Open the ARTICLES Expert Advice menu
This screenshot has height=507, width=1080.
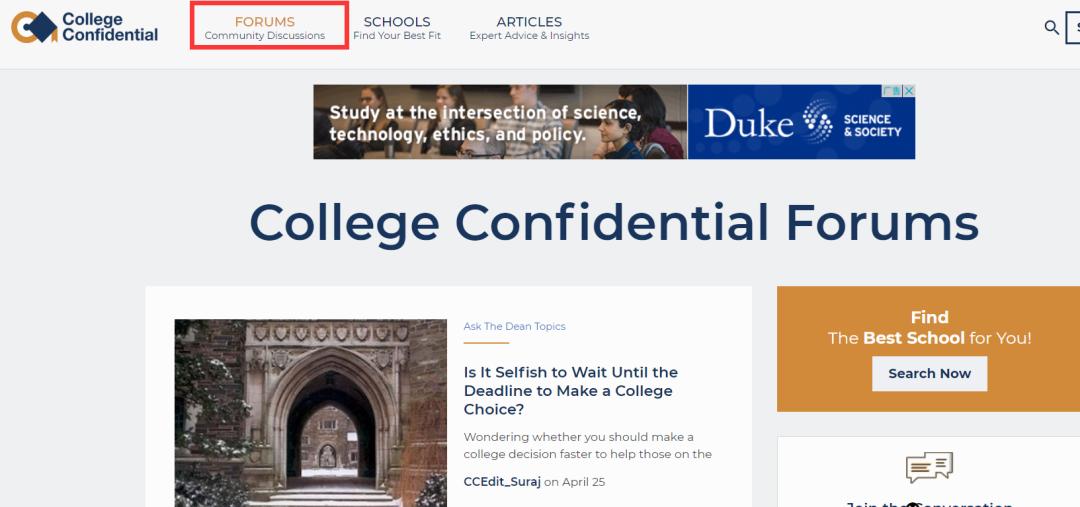pyautogui.click(x=529, y=27)
